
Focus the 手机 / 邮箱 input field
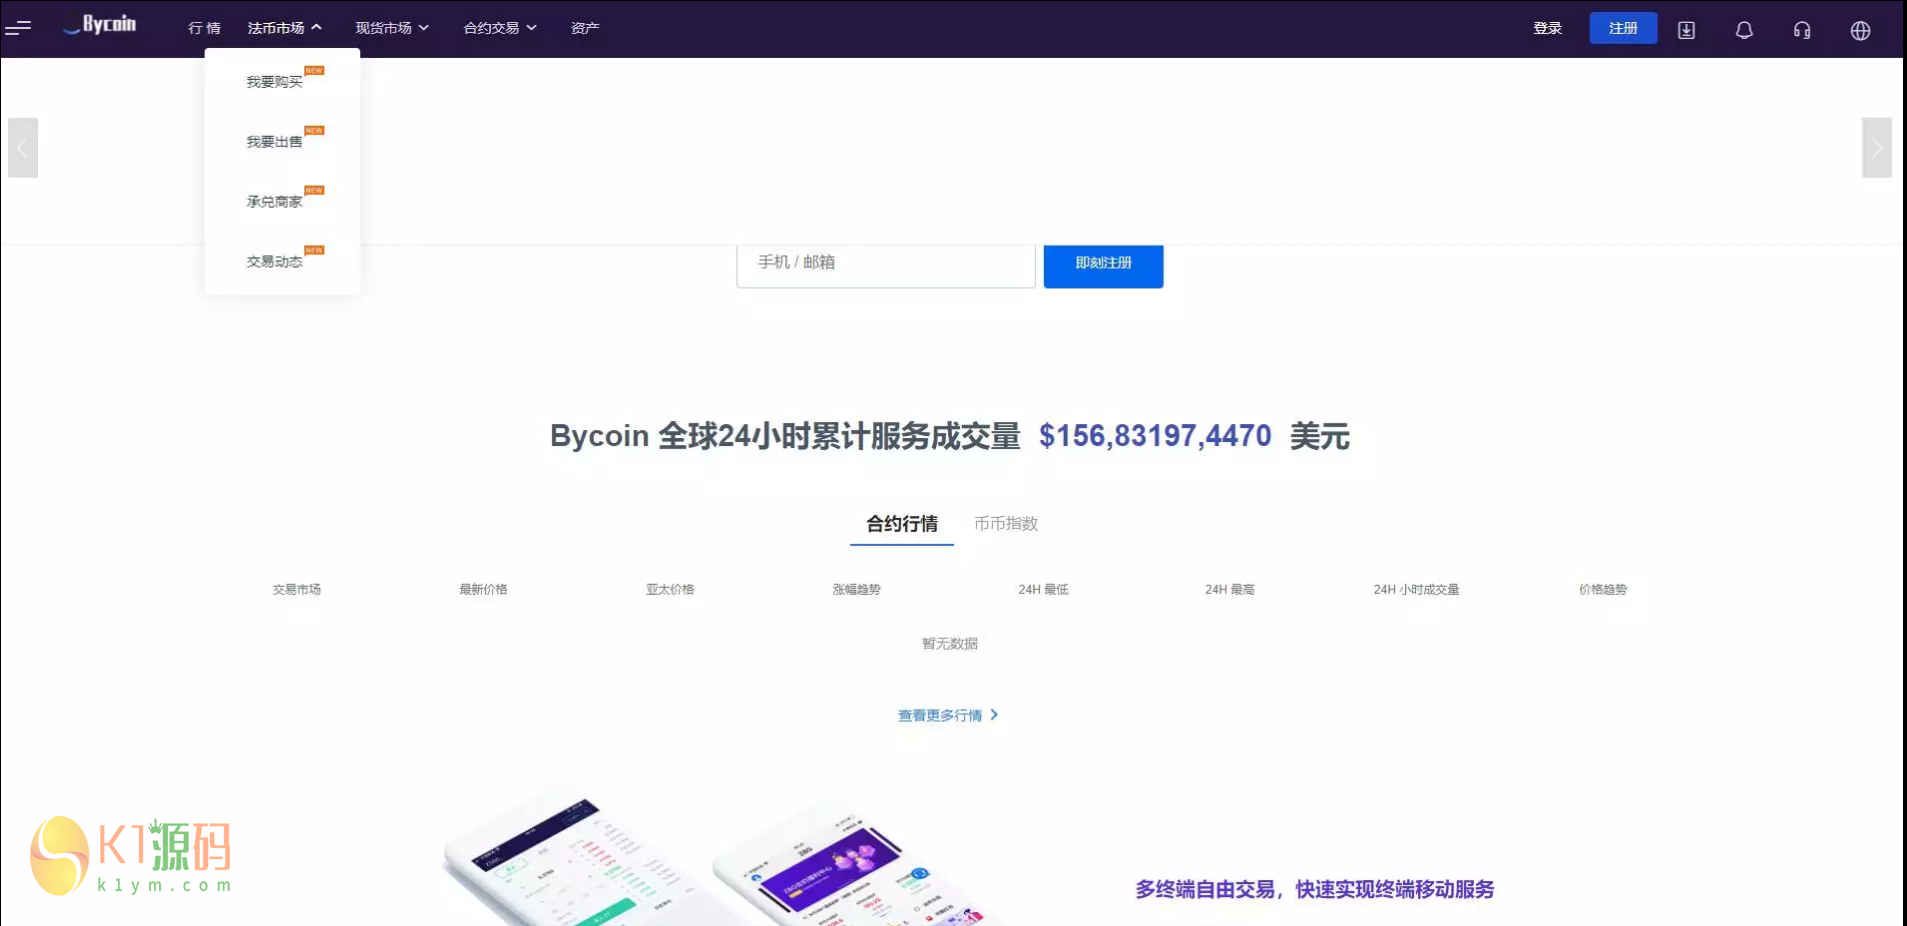click(x=886, y=264)
